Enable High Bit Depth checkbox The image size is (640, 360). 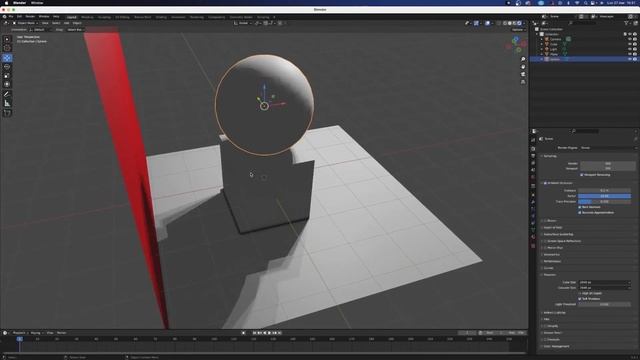tap(580, 293)
